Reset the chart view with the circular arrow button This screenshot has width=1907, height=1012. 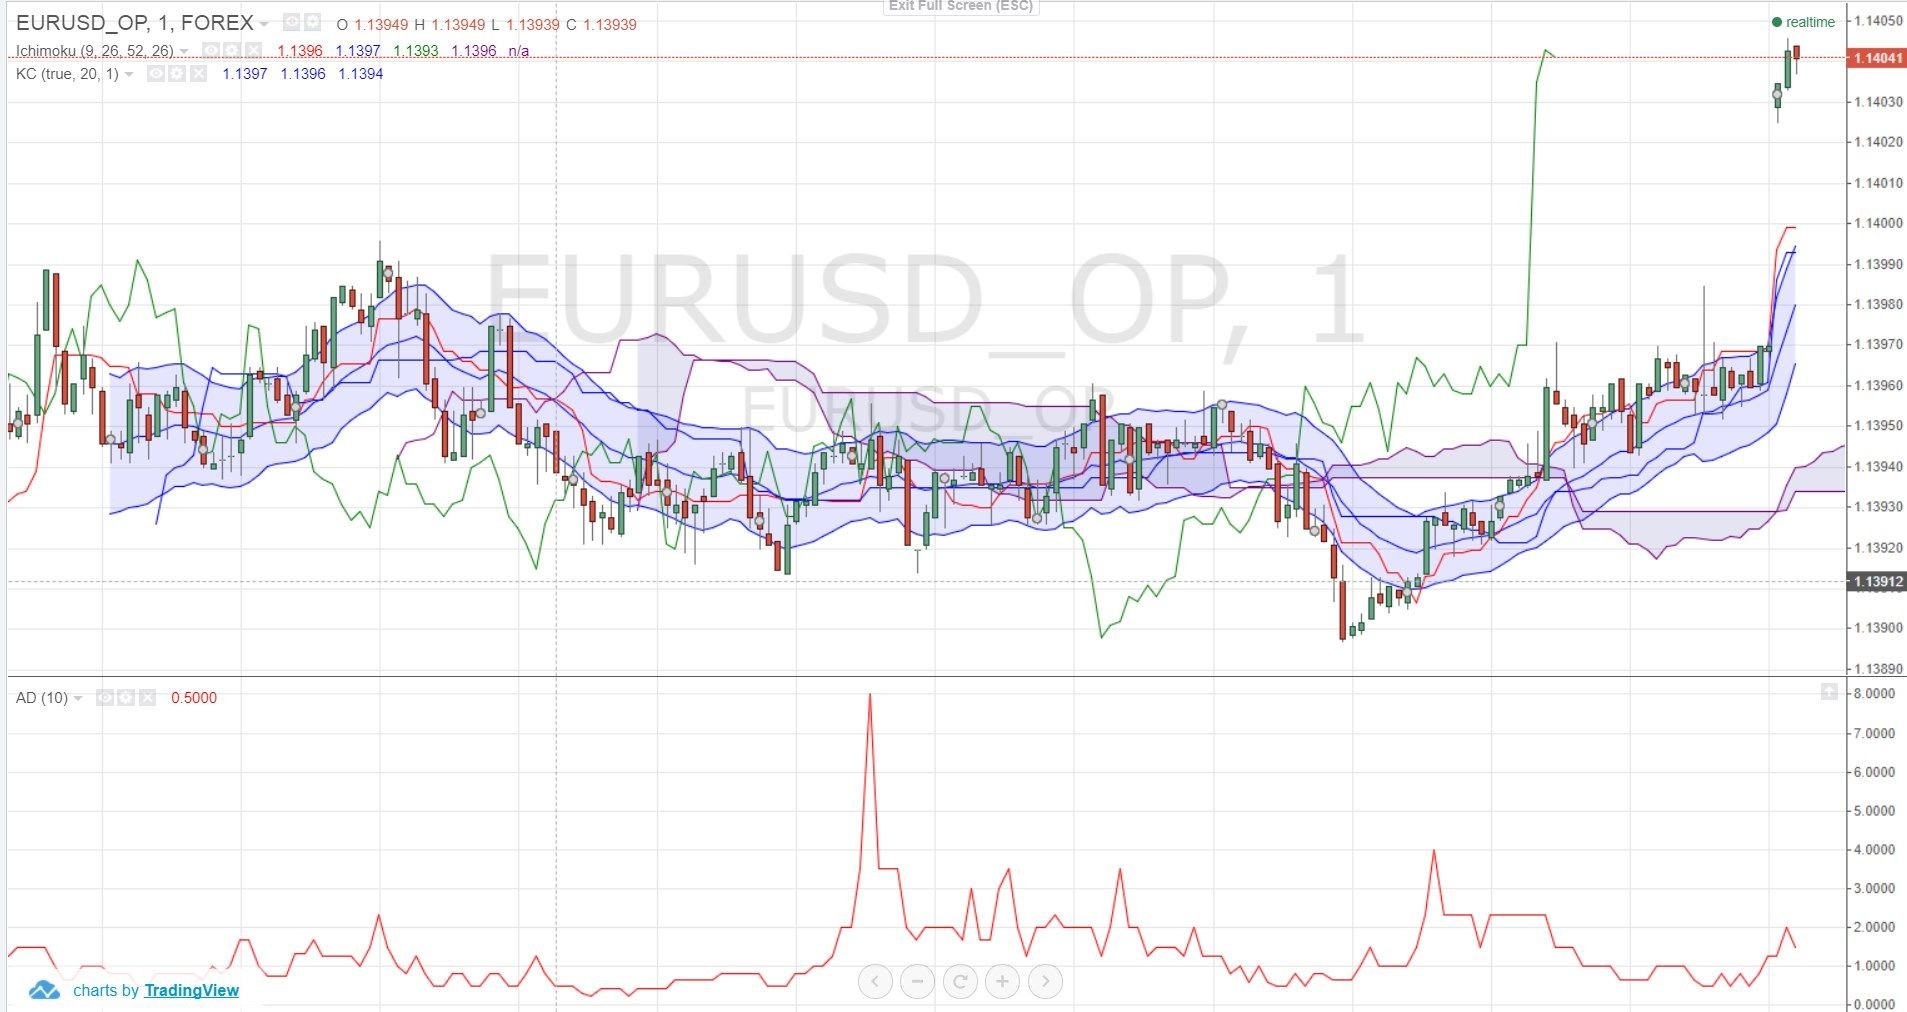(x=960, y=981)
